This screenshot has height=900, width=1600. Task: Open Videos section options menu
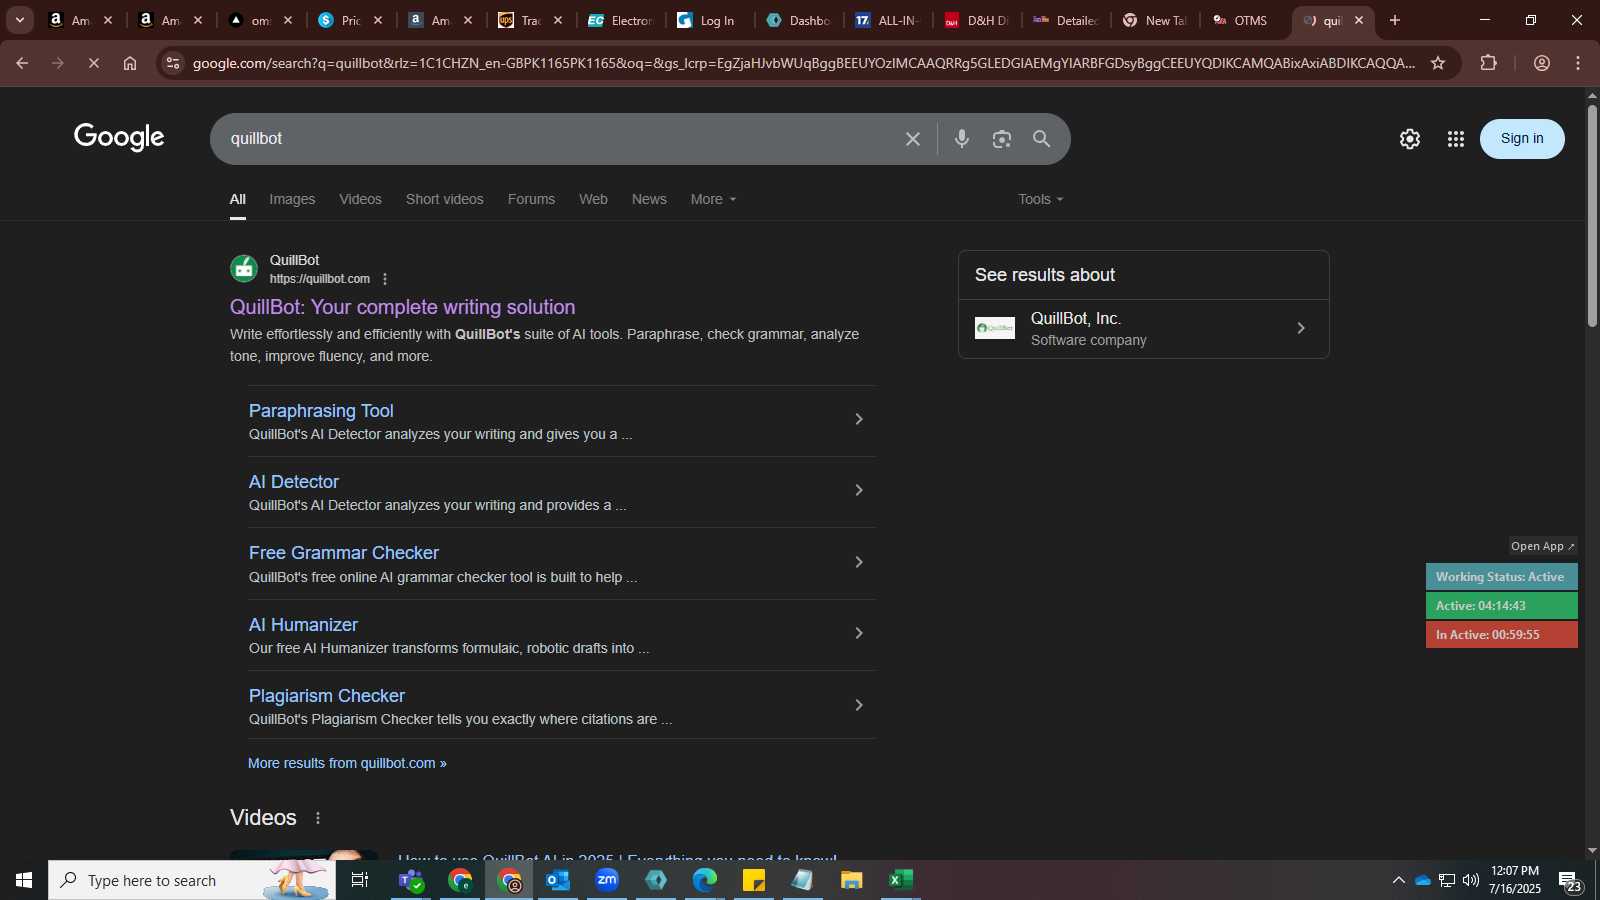(x=318, y=818)
